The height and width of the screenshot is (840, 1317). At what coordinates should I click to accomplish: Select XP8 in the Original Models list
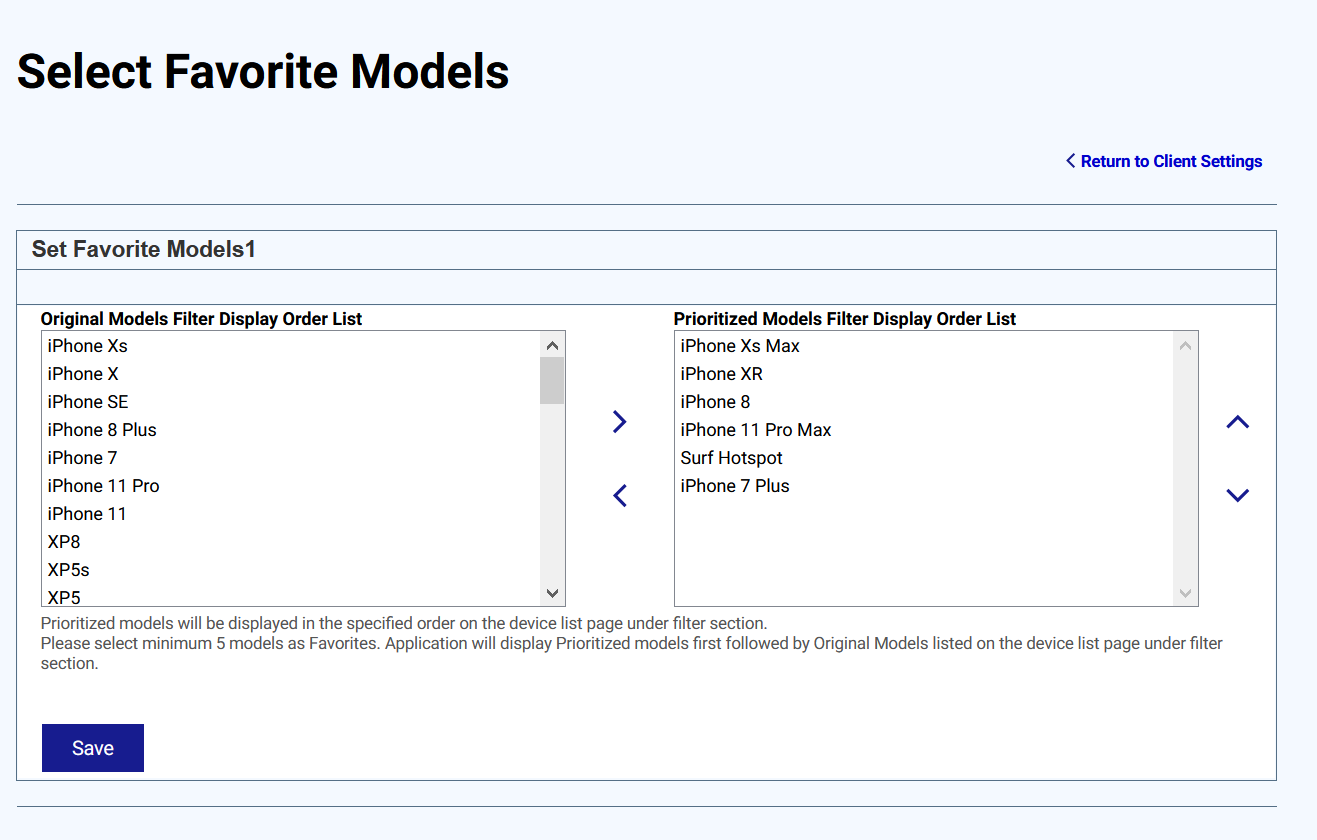pos(64,542)
